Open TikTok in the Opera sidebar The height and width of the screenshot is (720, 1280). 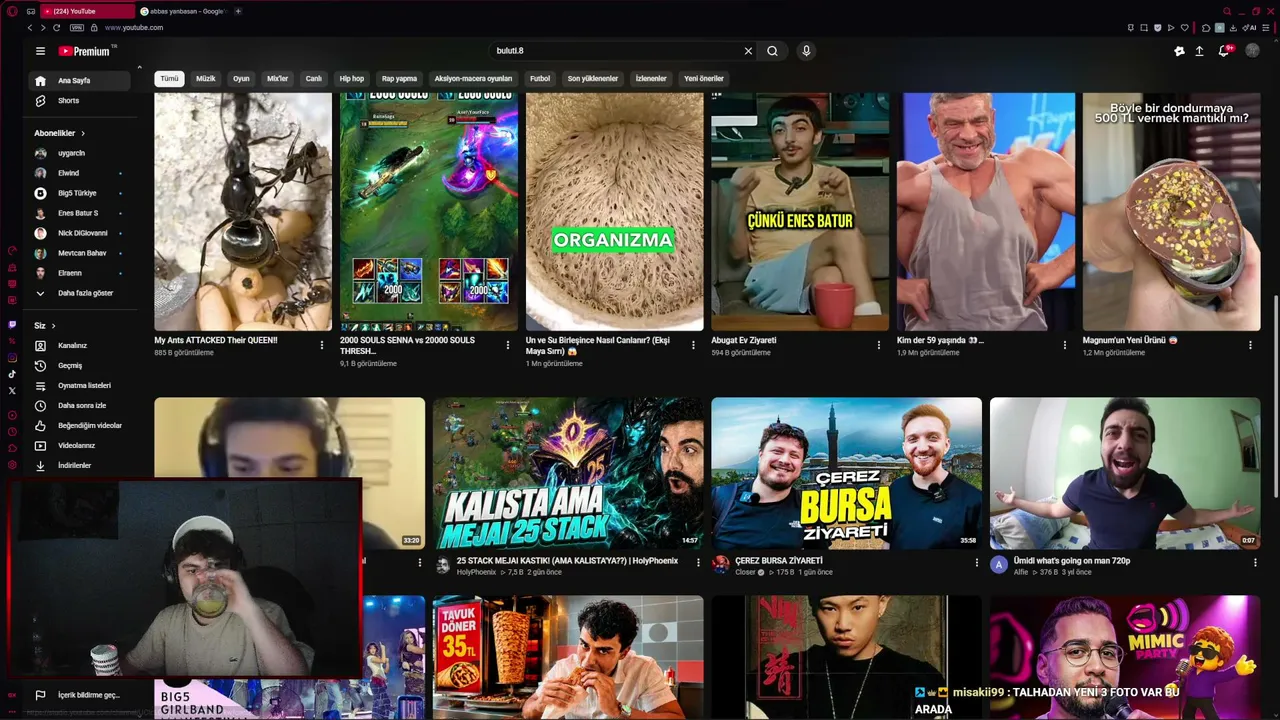coord(12,374)
